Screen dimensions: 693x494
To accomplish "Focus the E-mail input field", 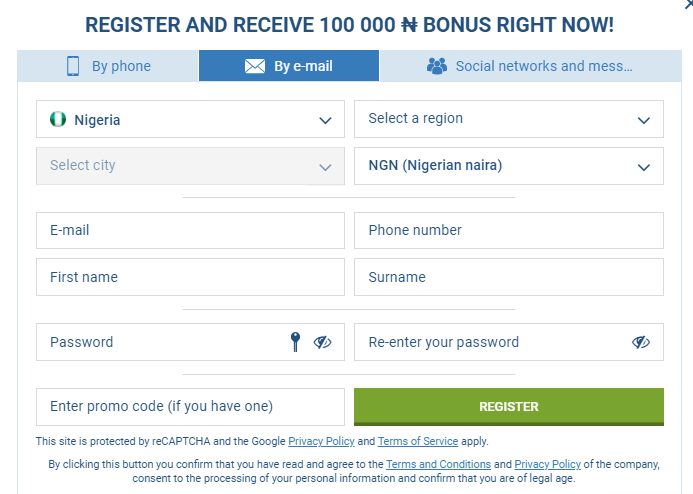I will point(190,231).
